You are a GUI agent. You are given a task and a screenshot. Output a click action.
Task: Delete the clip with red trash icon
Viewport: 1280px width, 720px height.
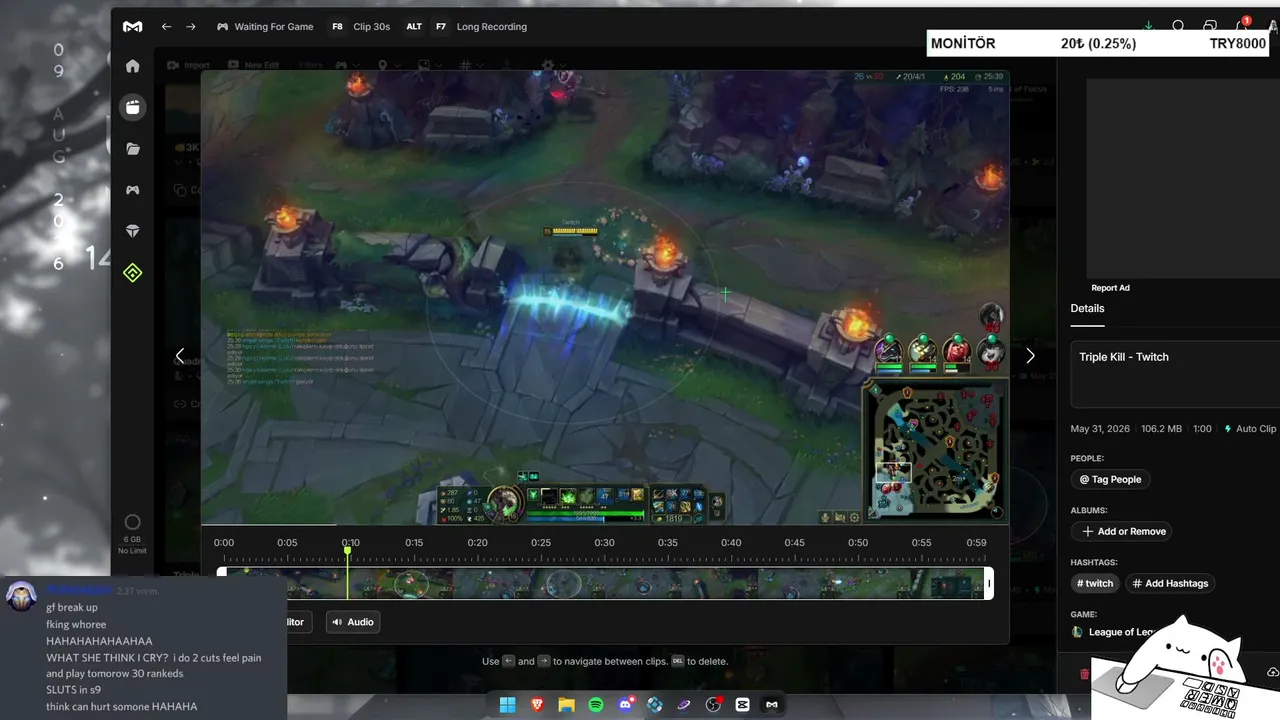click(x=1084, y=674)
